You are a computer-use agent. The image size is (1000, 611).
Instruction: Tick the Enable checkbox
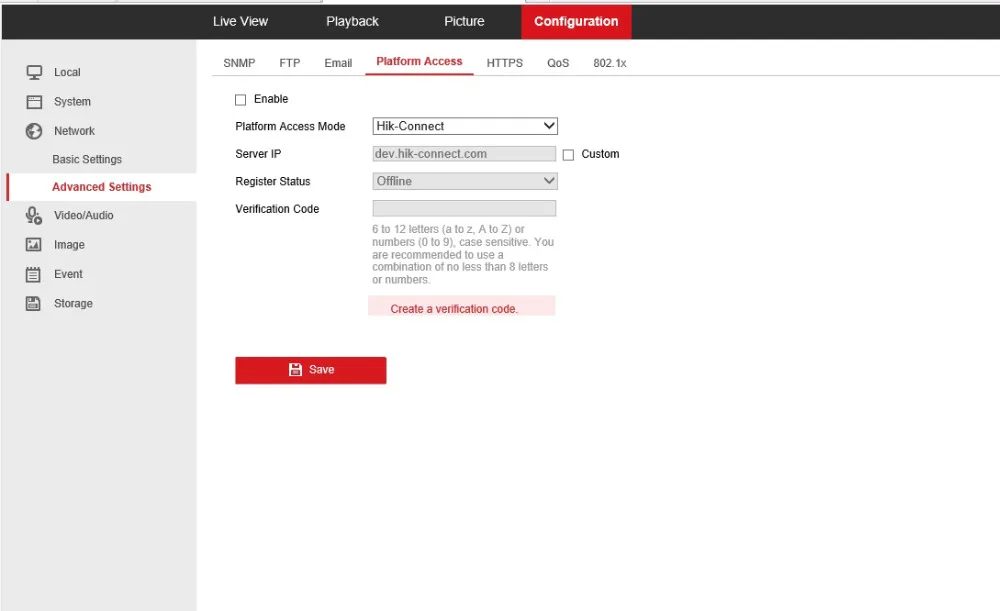click(240, 99)
